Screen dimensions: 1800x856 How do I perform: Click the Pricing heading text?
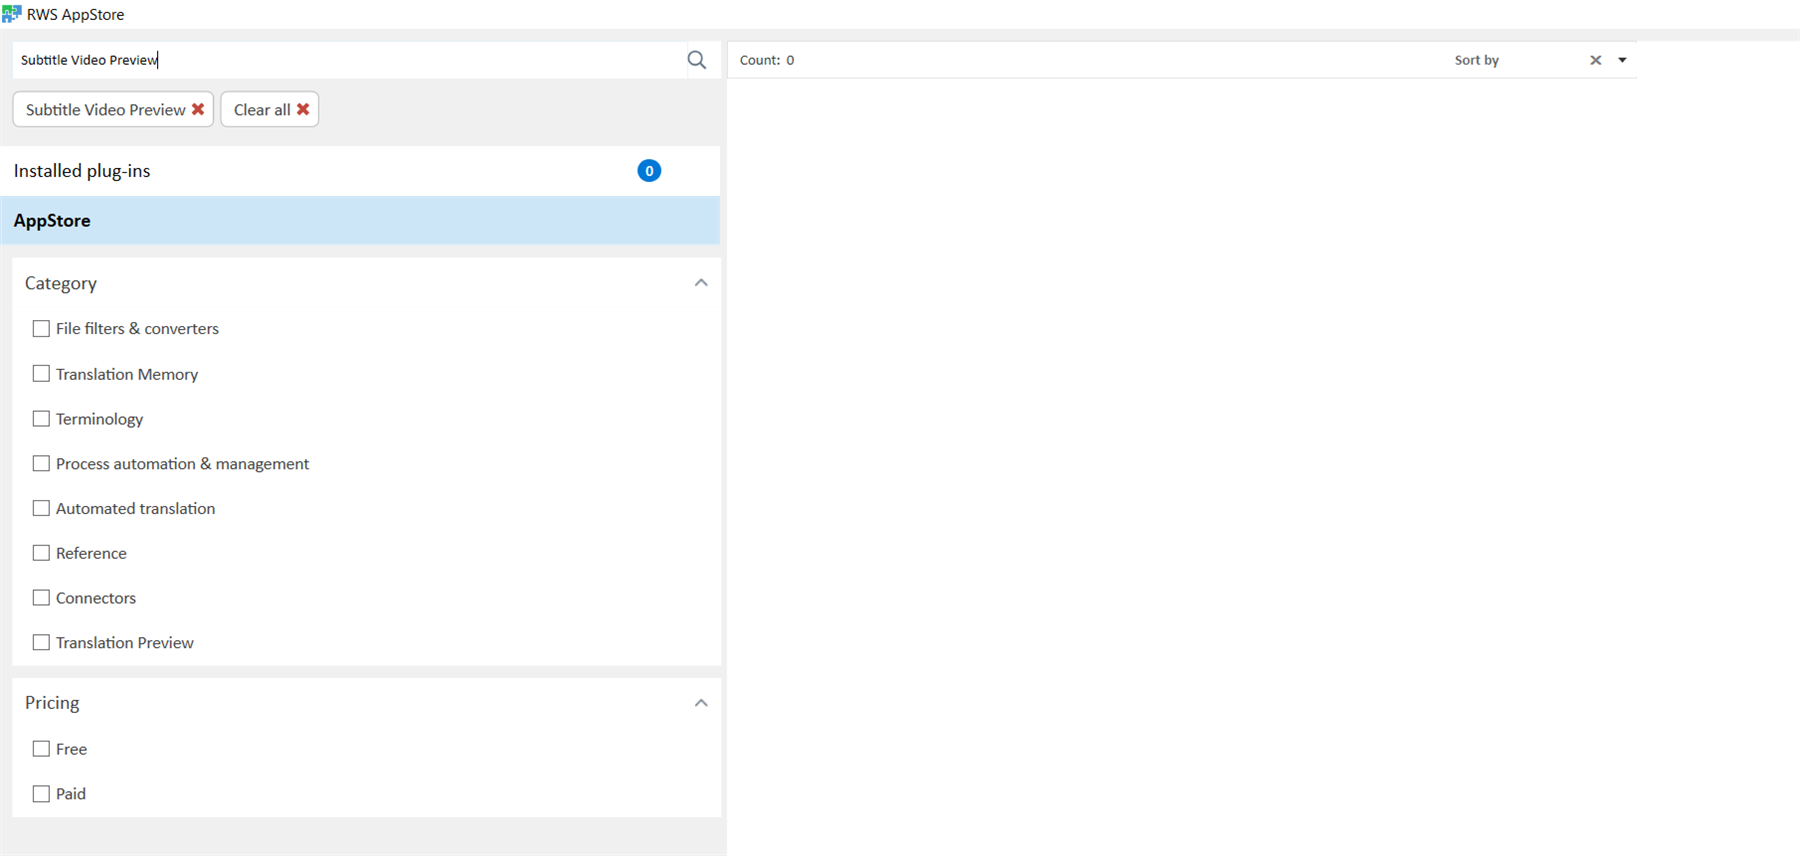coord(52,703)
